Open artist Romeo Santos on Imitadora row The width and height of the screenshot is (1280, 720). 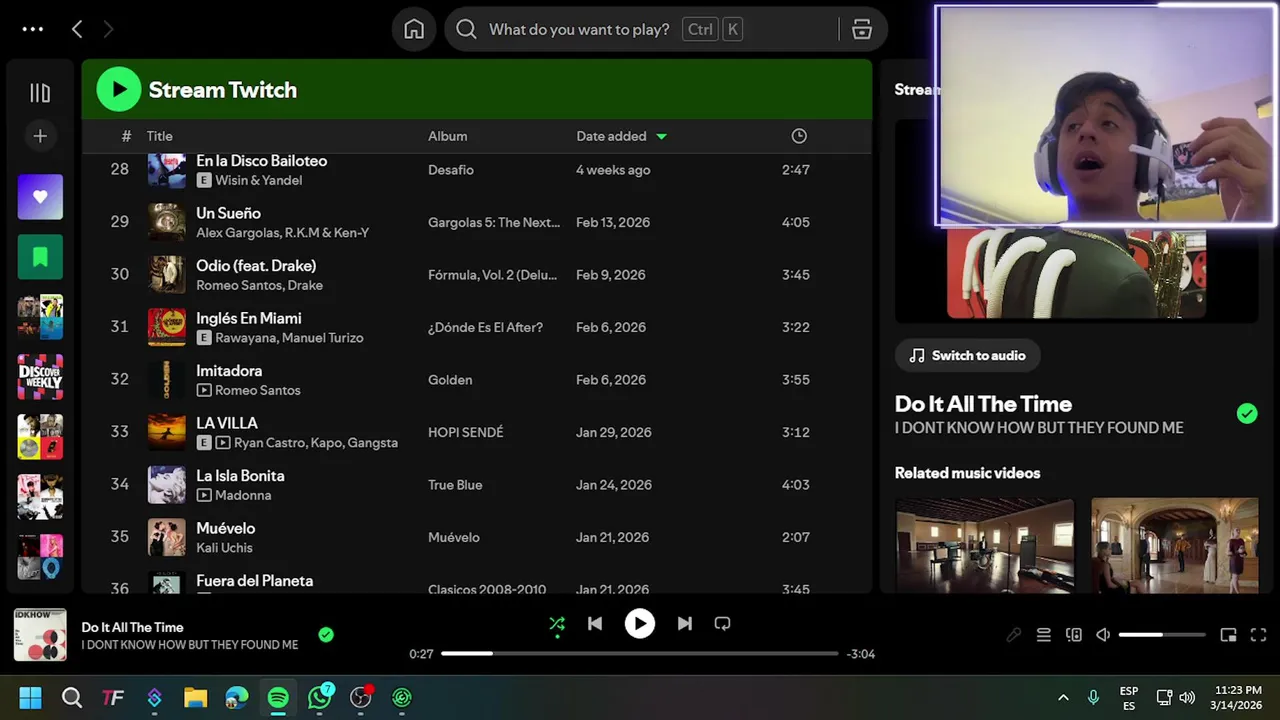[257, 390]
